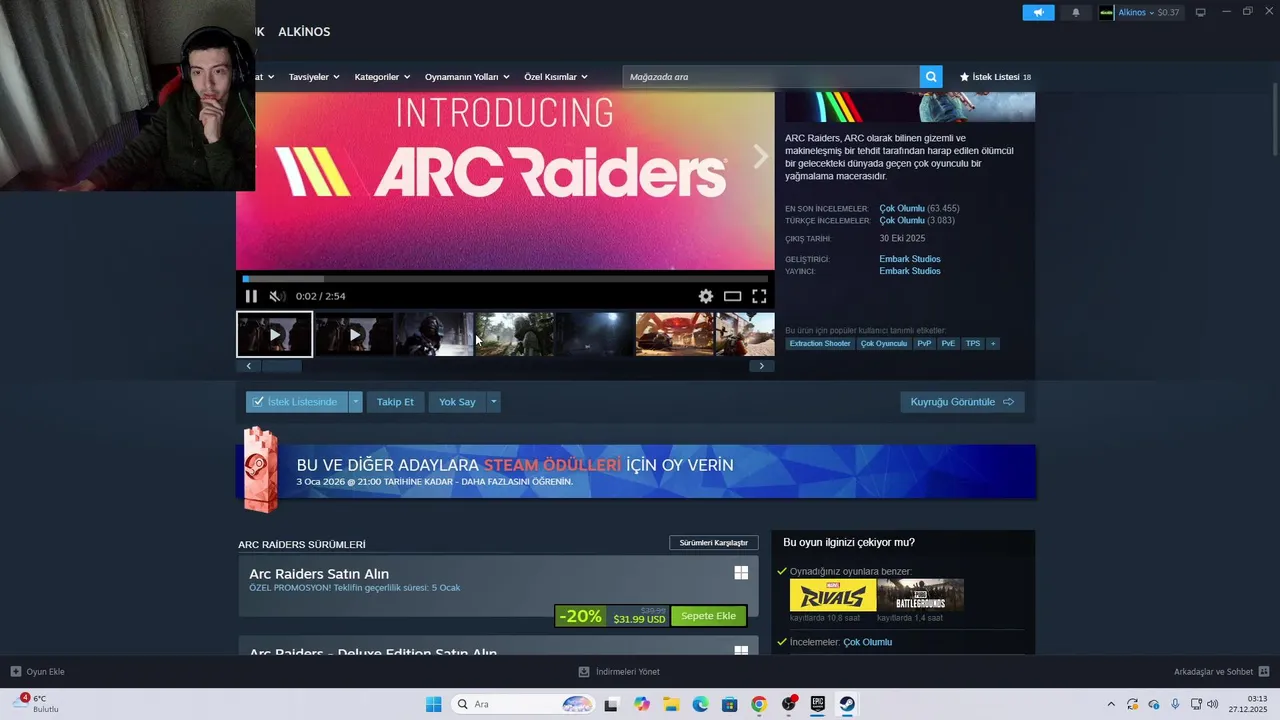The height and width of the screenshot is (720, 1280).
Task: Open Steam announcements megaphone button
Action: (x=1038, y=12)
